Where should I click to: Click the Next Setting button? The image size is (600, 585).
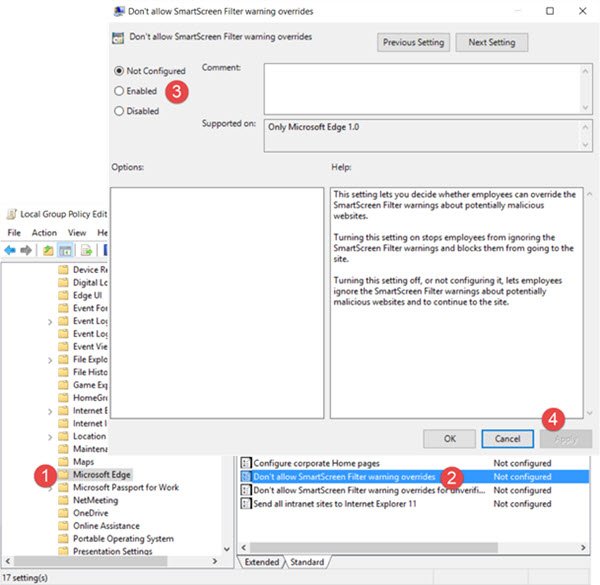[x=492, y=42]
